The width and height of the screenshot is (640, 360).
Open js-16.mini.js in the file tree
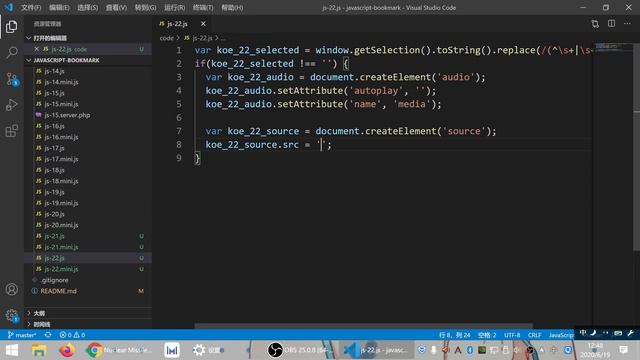(x=61, y=137)
